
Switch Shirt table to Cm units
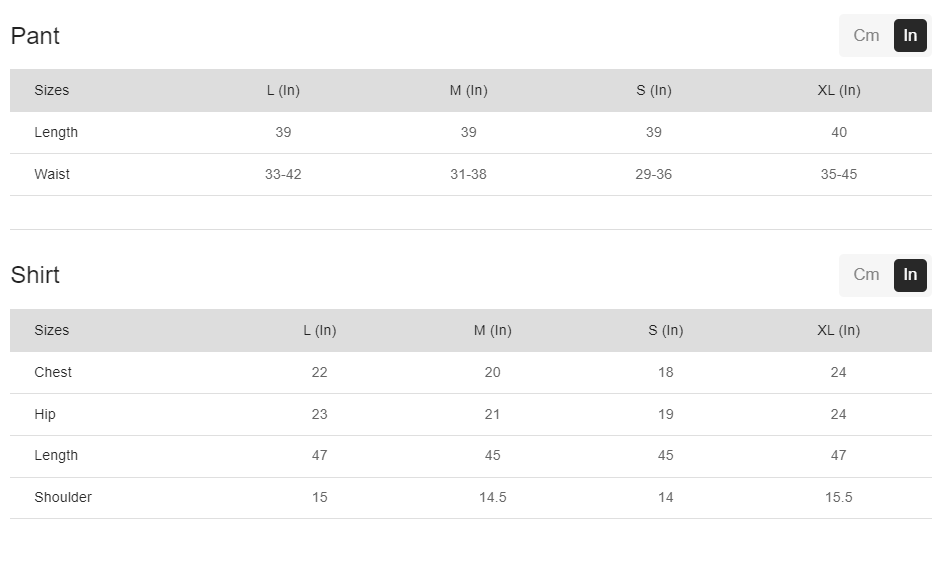tap(866, 275)
